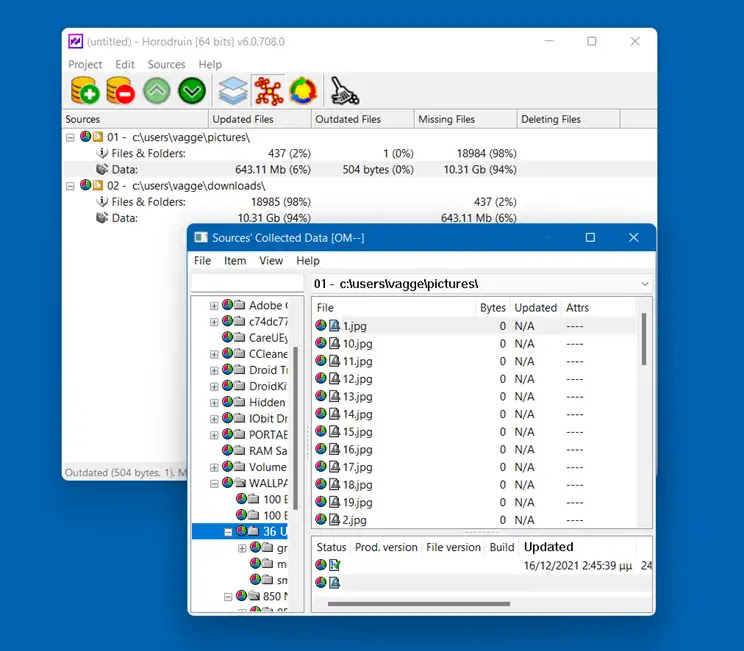Click the version panel horizontal scrollbar
Image resolution: width=744 pixels, height=651 pixels.
click(x=419, y=604)
